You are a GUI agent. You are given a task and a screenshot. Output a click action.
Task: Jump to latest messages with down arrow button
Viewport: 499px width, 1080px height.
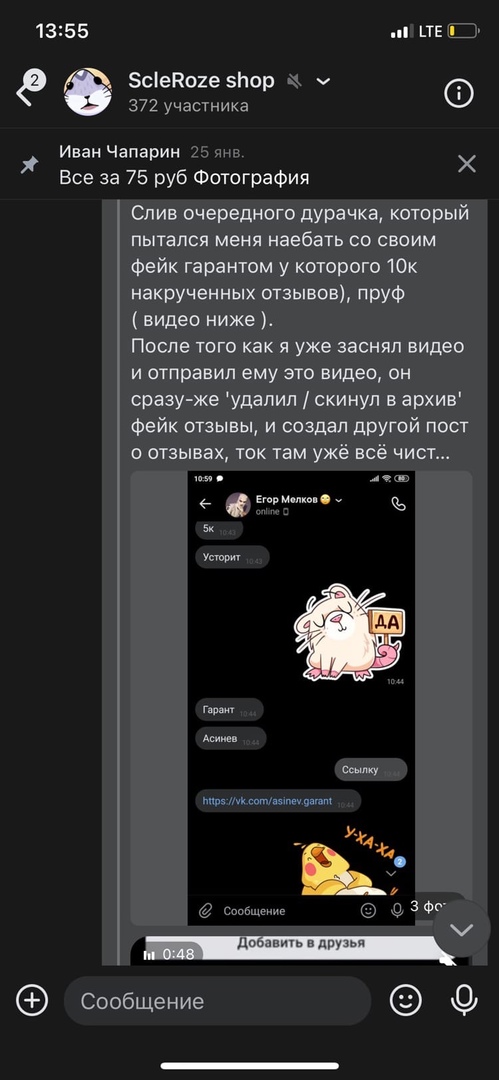click(460, 930)
